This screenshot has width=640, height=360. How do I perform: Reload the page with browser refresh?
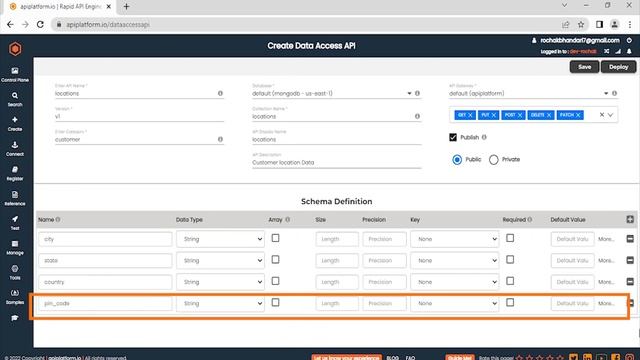coord(40,24)
